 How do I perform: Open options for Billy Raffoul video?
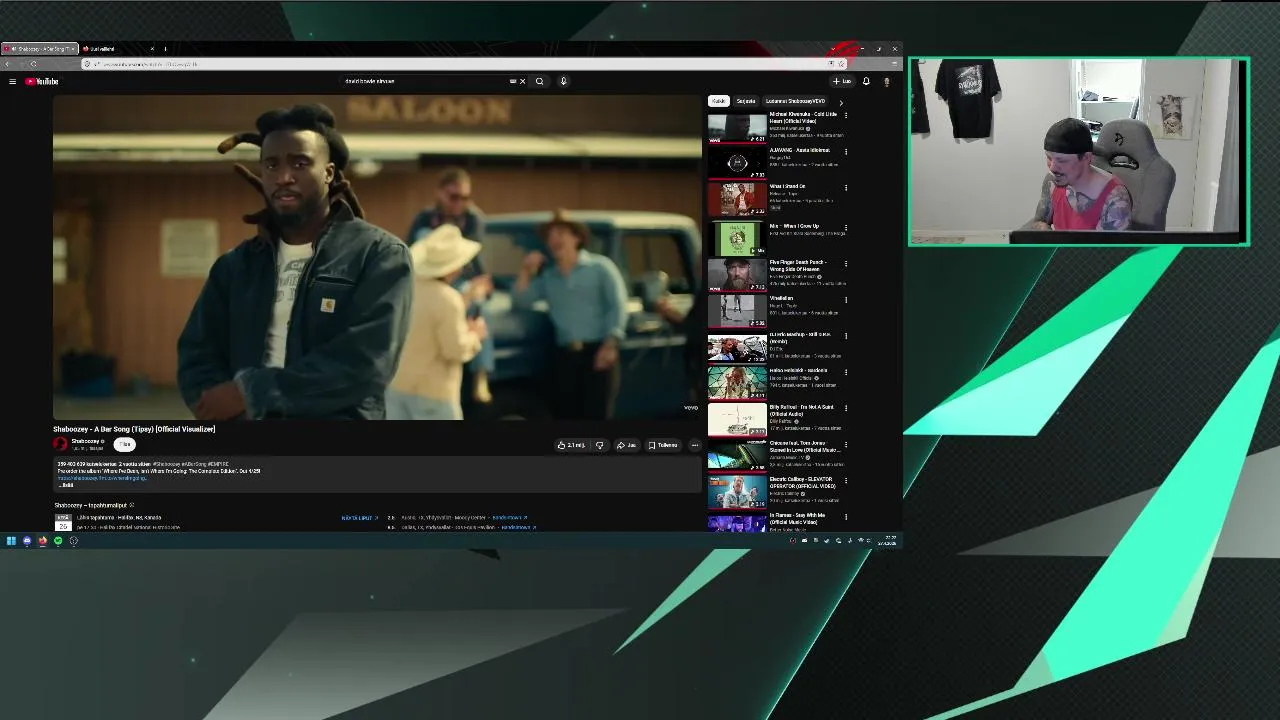846,408
